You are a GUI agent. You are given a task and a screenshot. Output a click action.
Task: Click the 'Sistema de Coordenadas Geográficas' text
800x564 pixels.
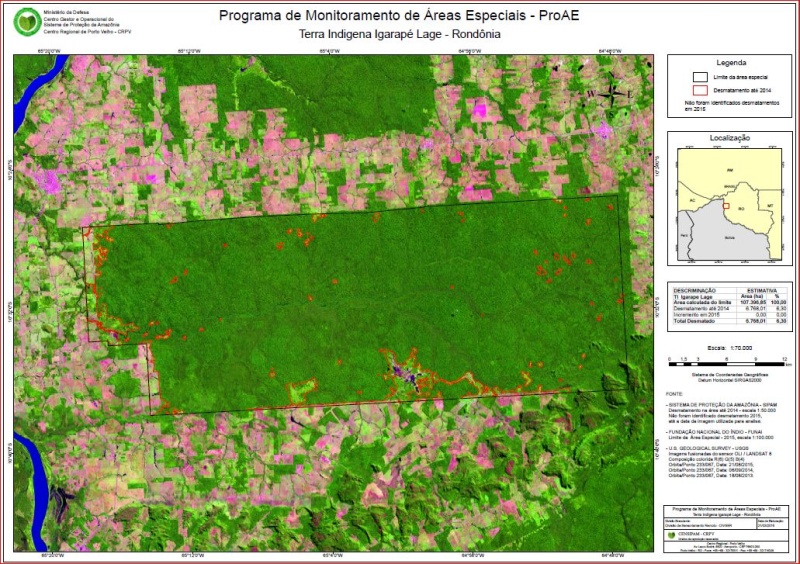pos(730,375)
